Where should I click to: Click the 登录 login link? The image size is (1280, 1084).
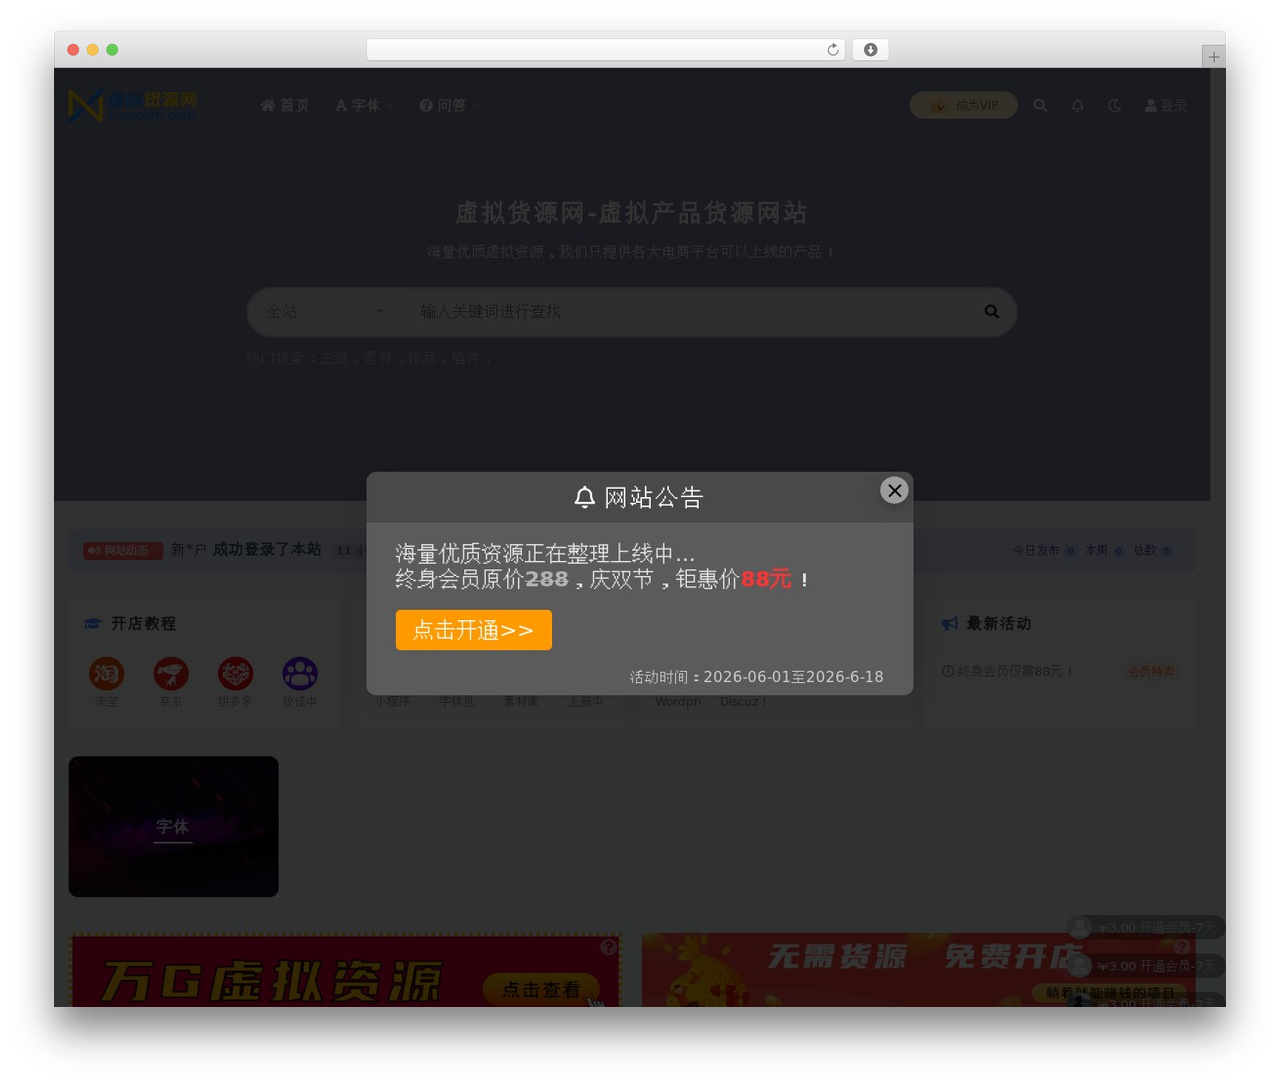(x=1166, y=105)
